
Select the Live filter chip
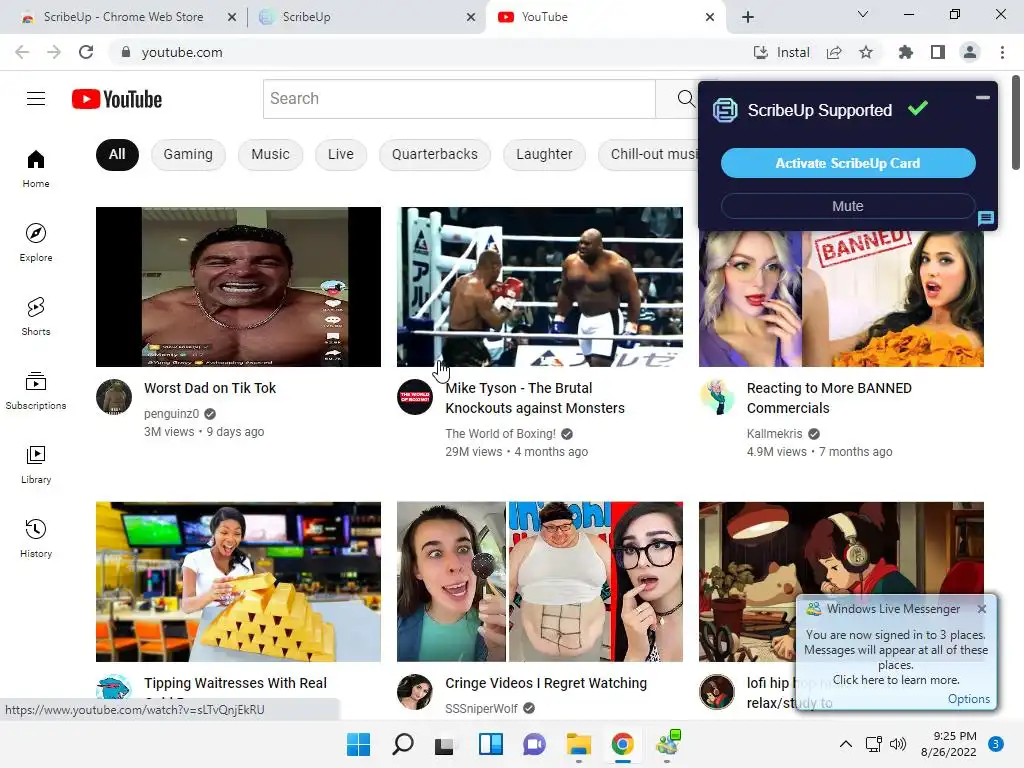(x=341, y=155)
